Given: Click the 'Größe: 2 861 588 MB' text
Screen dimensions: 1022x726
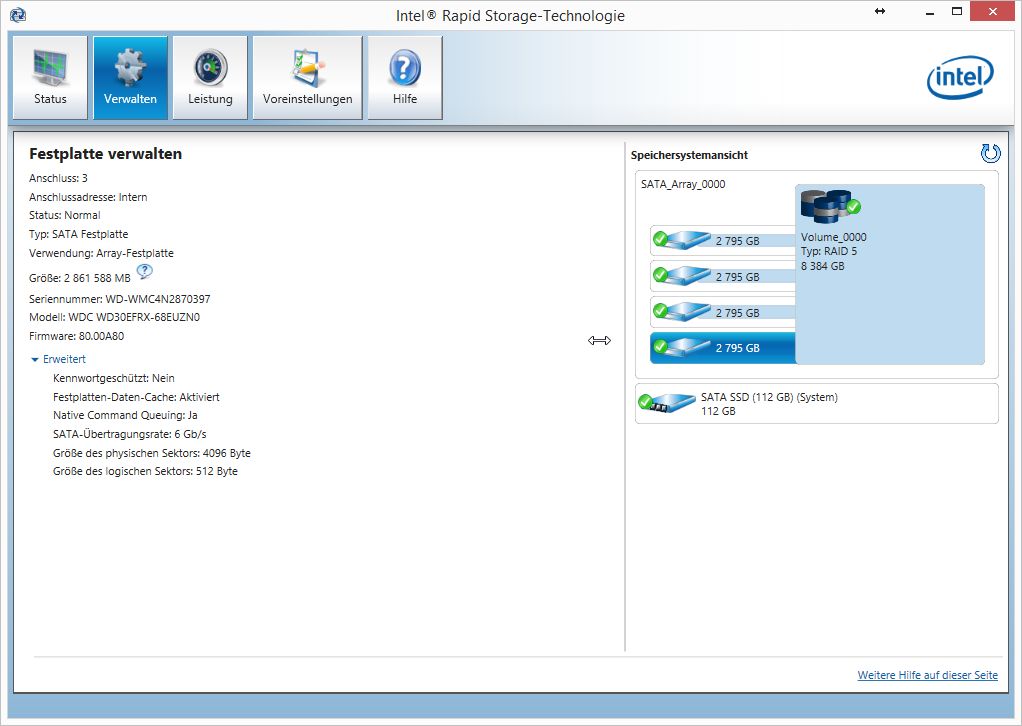Looking at the screenshot, I should click(x=80, y=278).
